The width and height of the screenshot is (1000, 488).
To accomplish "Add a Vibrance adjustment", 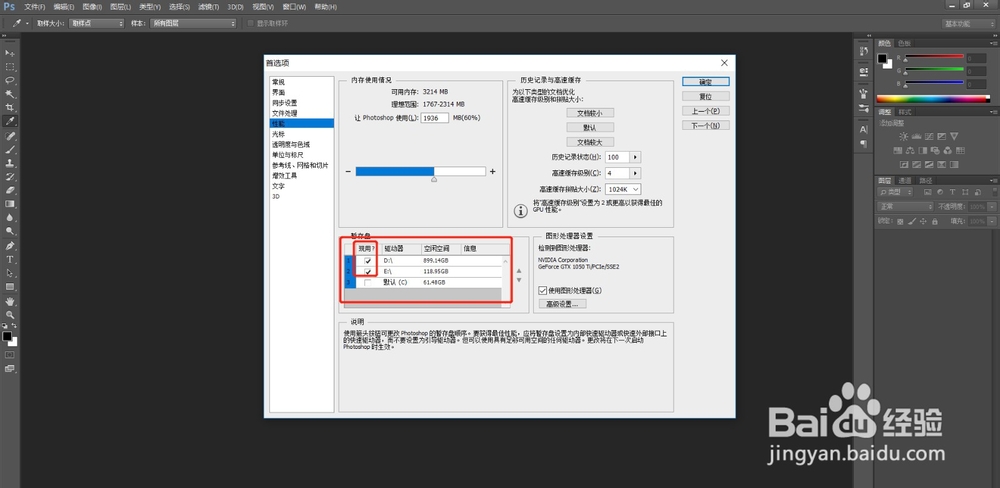I will point(954,137).
